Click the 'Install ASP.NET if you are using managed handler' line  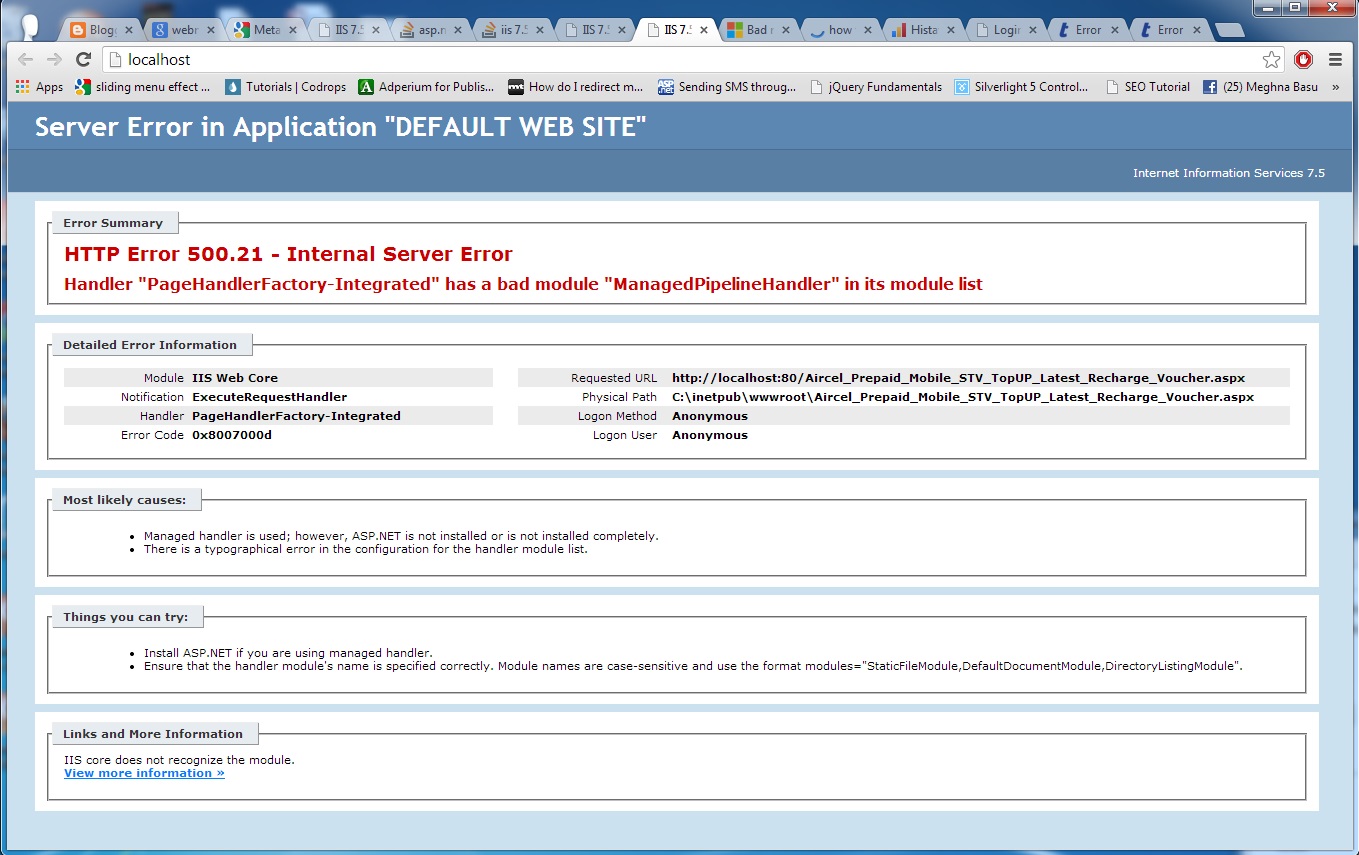pos(288,653)
